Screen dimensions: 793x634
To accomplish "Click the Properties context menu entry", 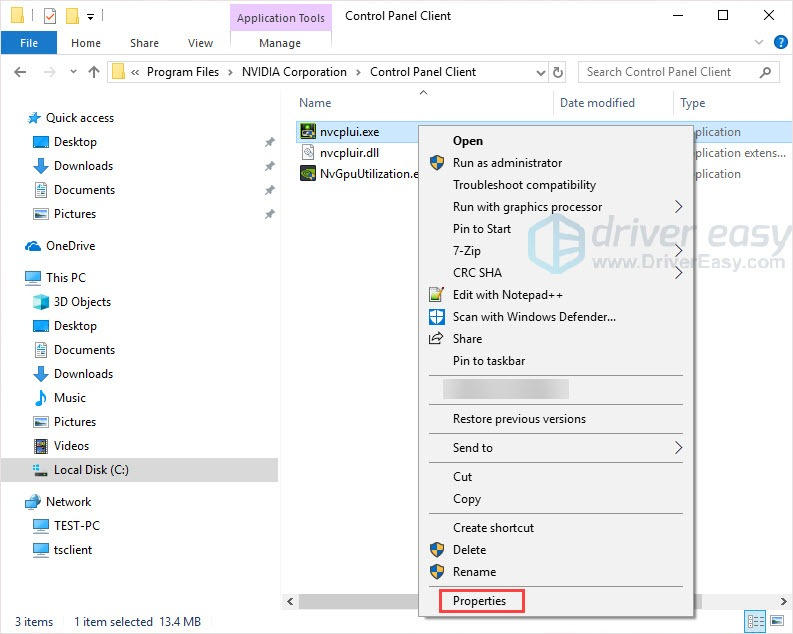I will (479, 601).
